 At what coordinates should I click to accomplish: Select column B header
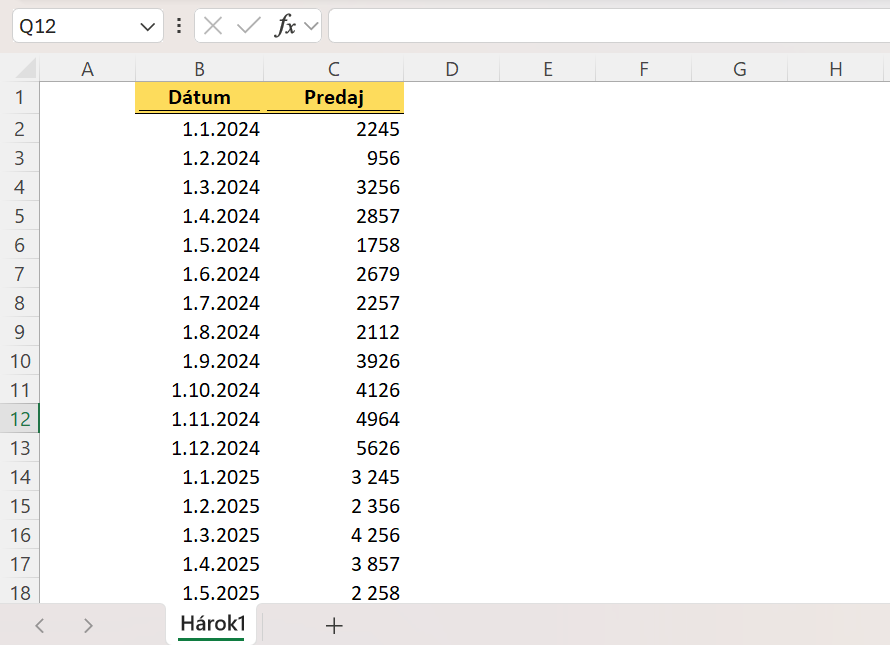[199, 68]
